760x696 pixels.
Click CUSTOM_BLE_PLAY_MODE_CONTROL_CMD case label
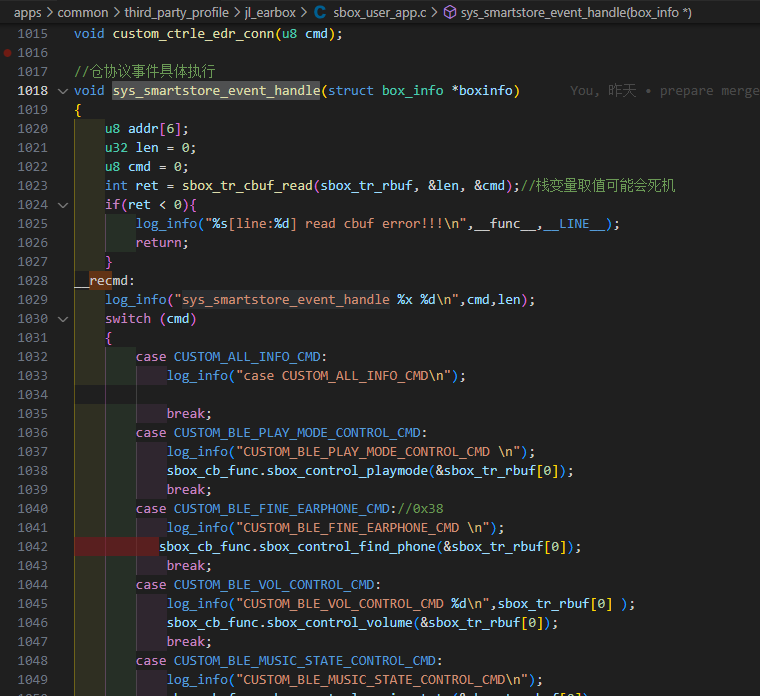point(297,433)
